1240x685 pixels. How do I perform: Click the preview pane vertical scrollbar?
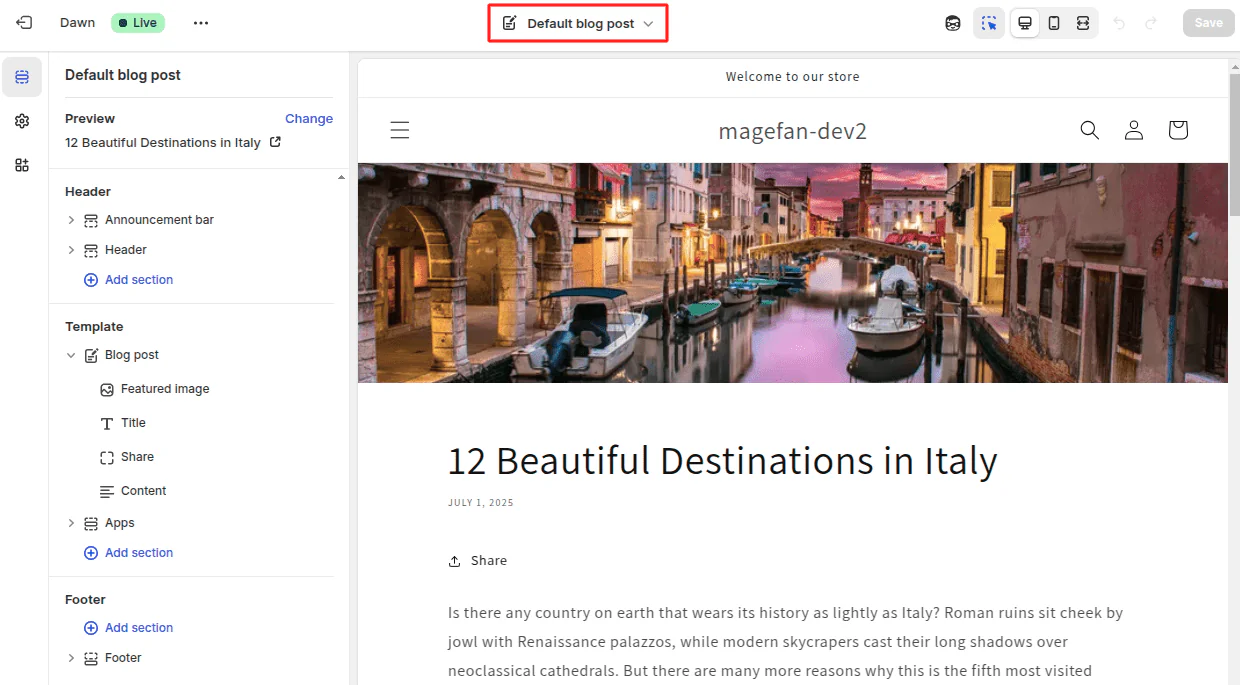1234,145
